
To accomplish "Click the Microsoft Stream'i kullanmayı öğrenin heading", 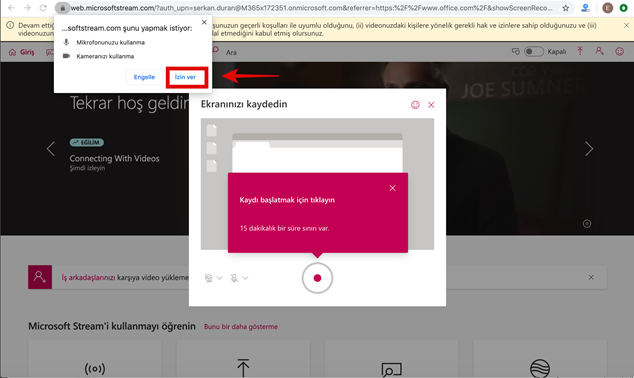I will click(x=112, y=326).
